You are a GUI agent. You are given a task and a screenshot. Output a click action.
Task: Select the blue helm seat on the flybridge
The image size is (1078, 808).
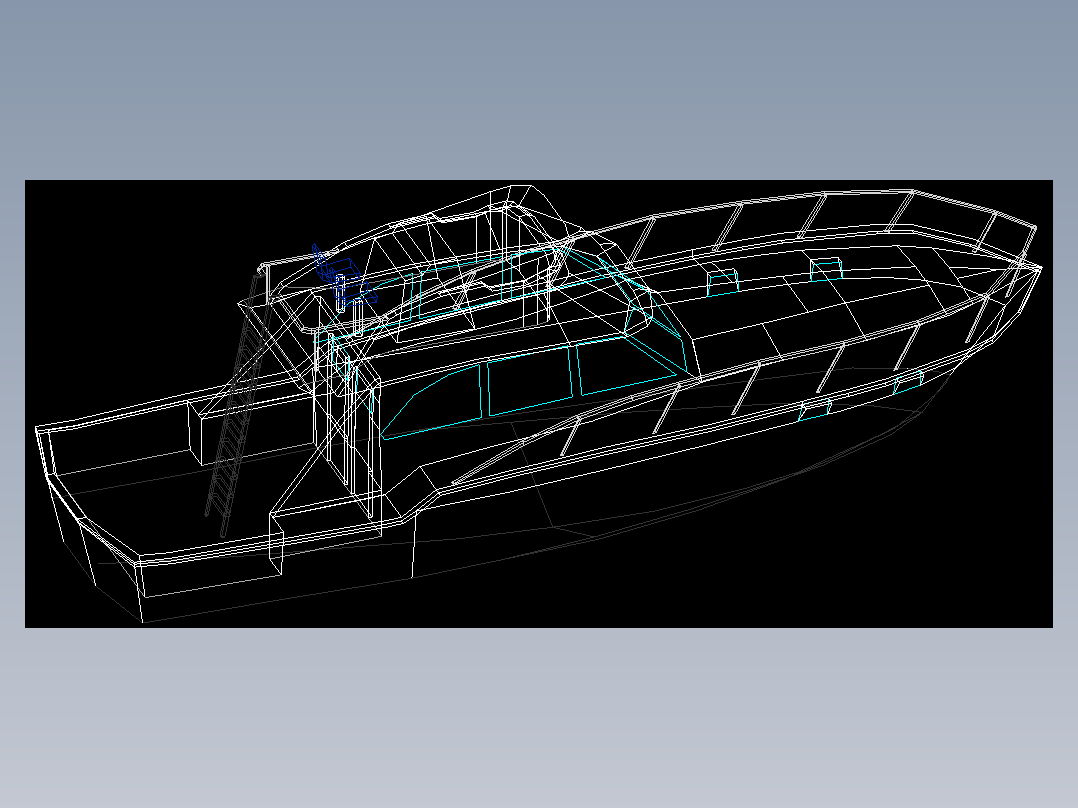click(x=344, y=276)
